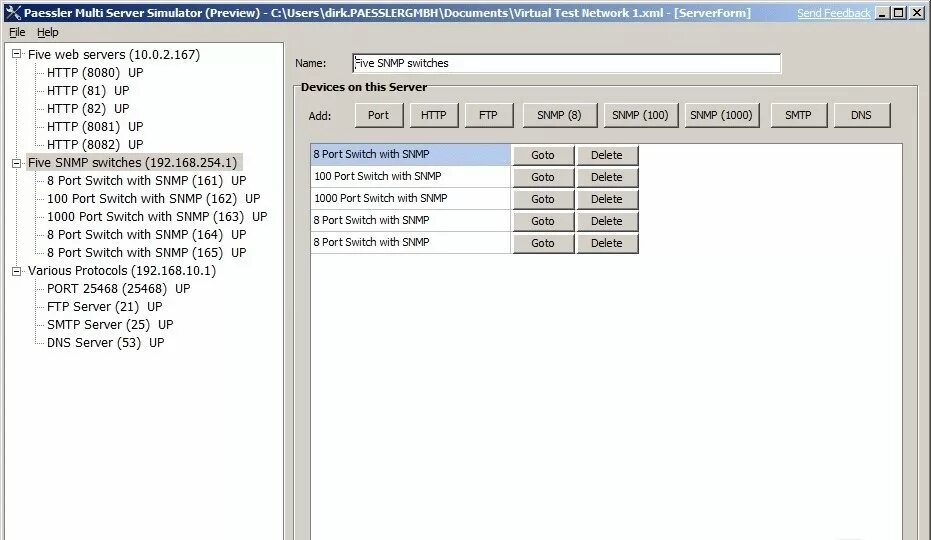Select DNS Server (53) UP tree entry
This screenshot has width=931, height=540.
[x=106, y=343]
